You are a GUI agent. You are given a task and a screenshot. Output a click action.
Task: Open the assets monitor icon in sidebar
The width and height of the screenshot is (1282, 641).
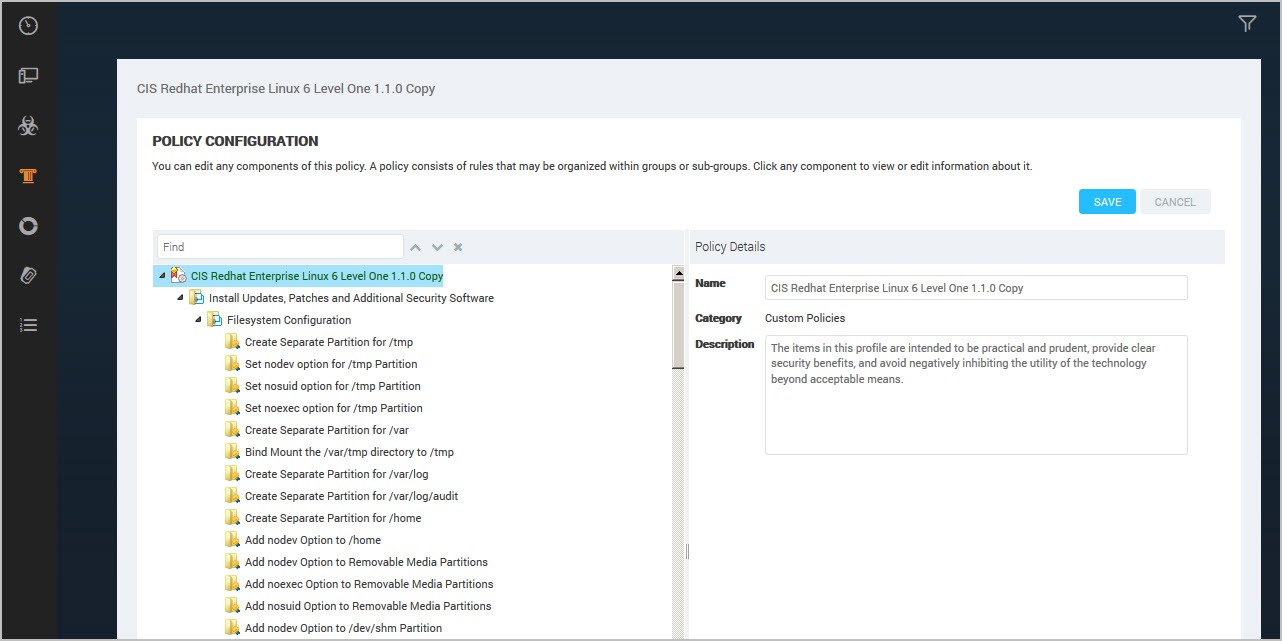(28, 76)
